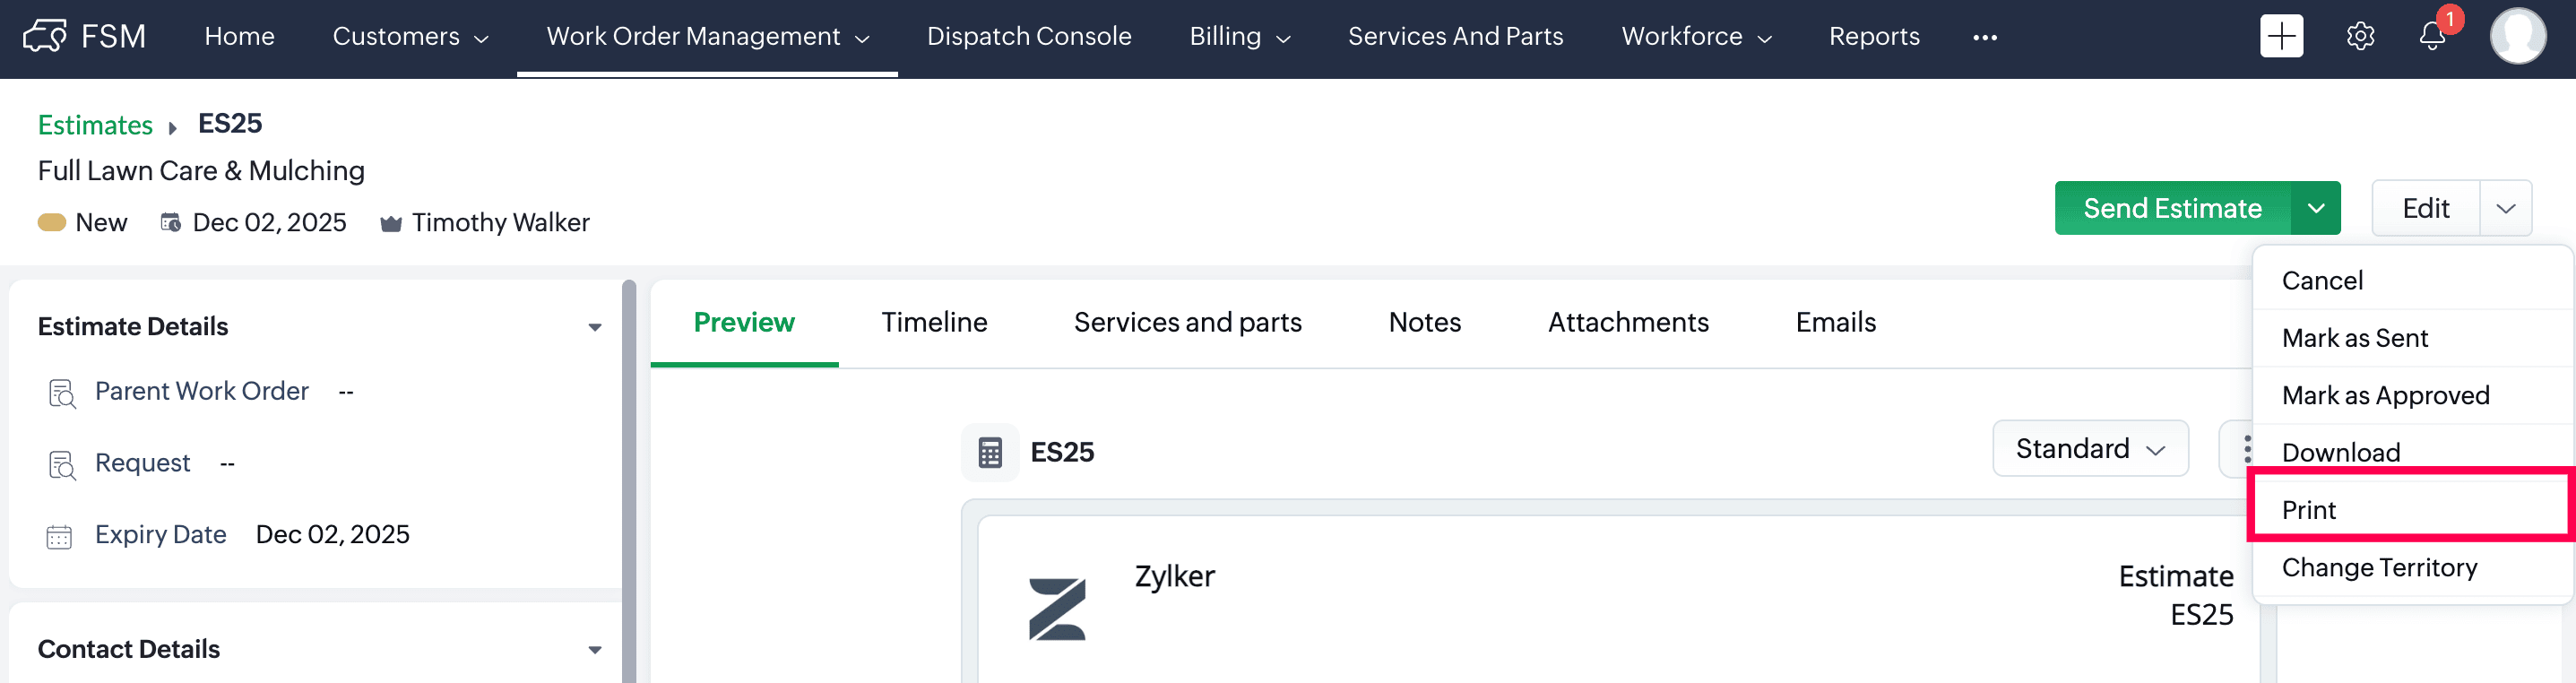This screenshot has width=2576, height=683.
Task: Click the Request field lookup icon
Action: tap(62, 465)
